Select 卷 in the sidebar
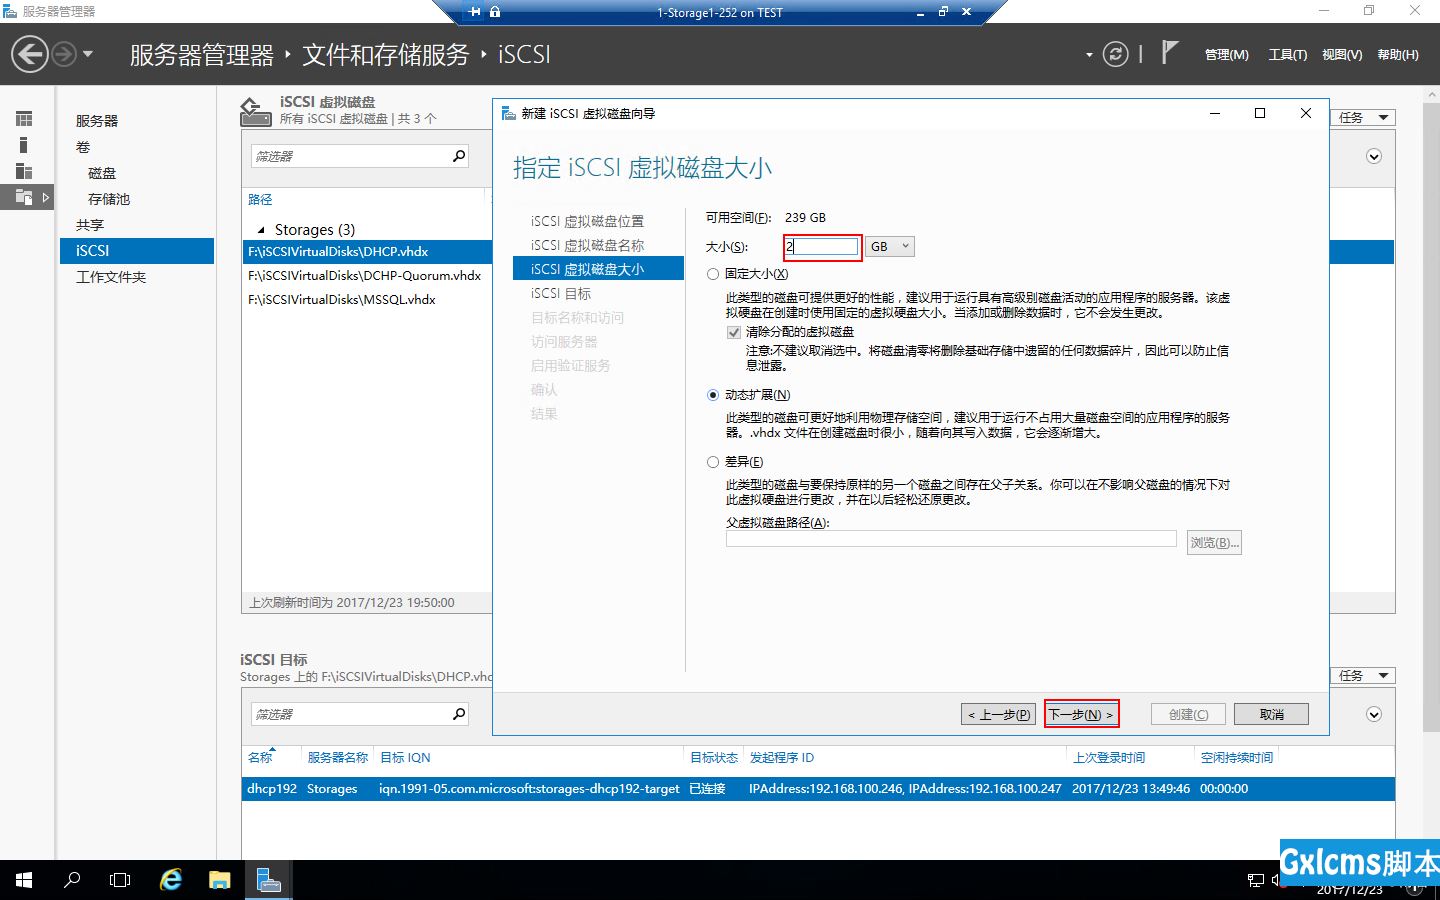Screen dimensions: 1440x900 pyautogui.click(x=83, y=147)
